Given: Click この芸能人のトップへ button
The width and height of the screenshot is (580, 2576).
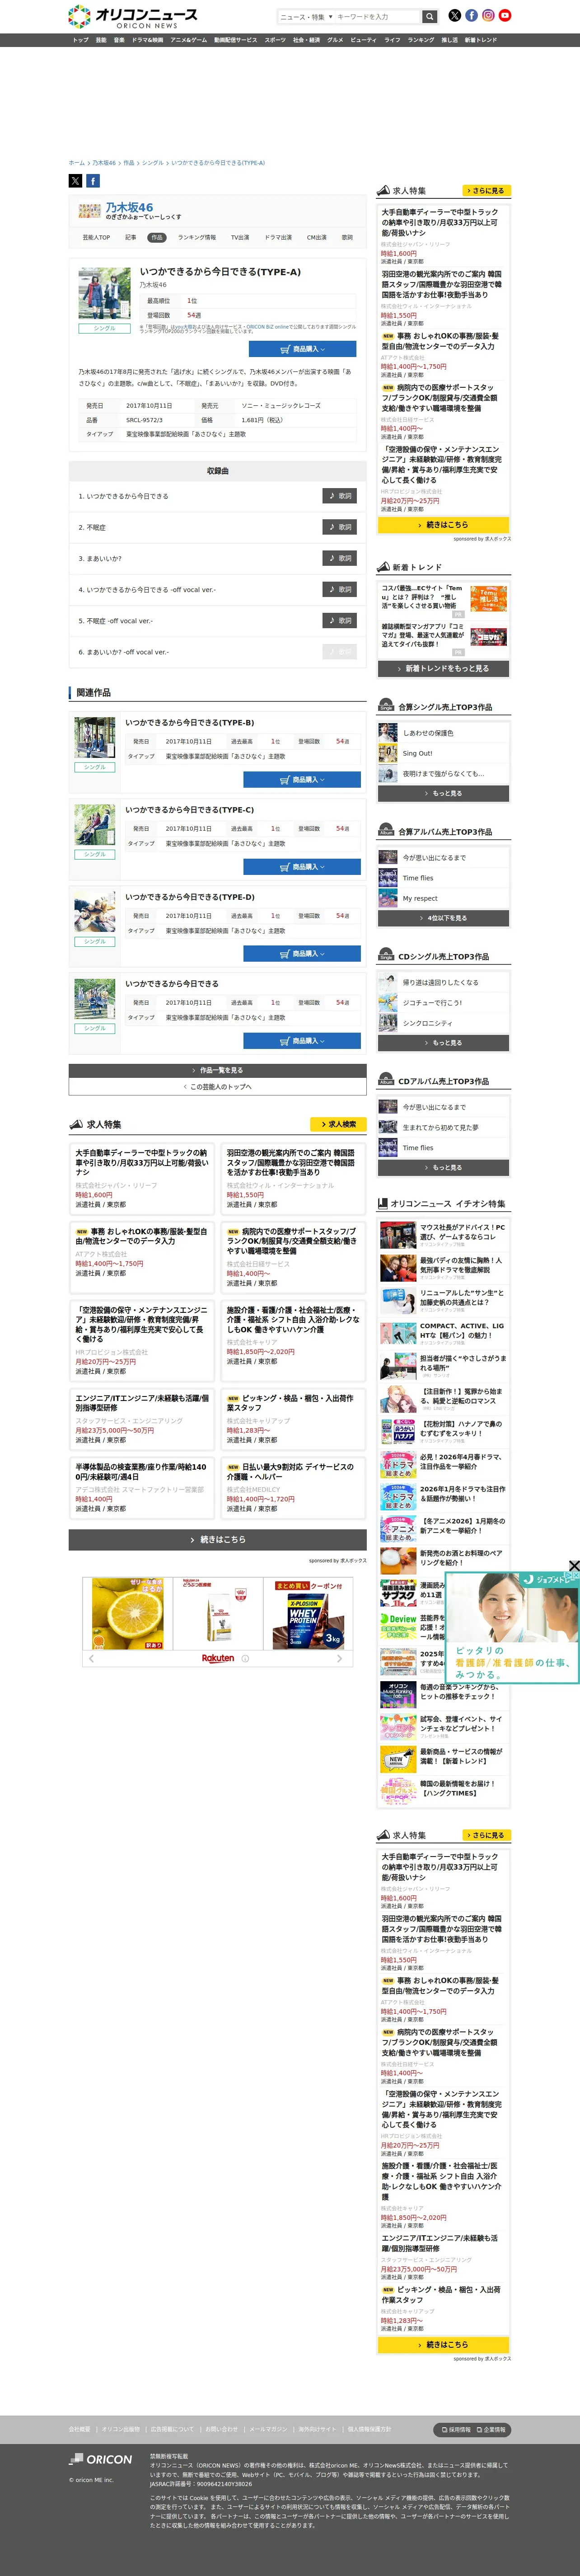Looking at the screenshot, I should [x=218, y=1086].
